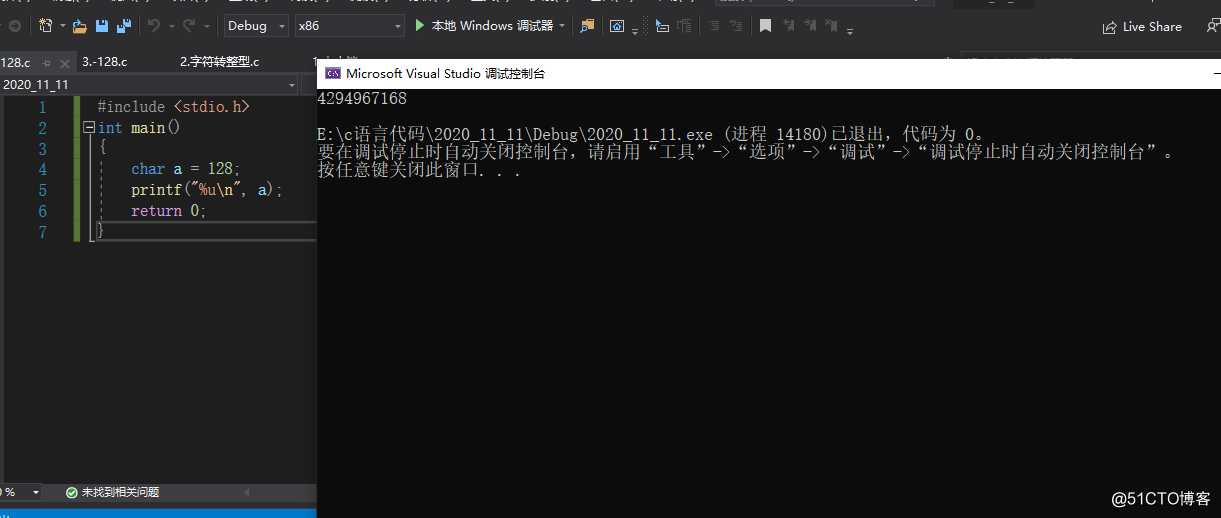
Task: Click the console output 4294967168
Action: [362, 99]
